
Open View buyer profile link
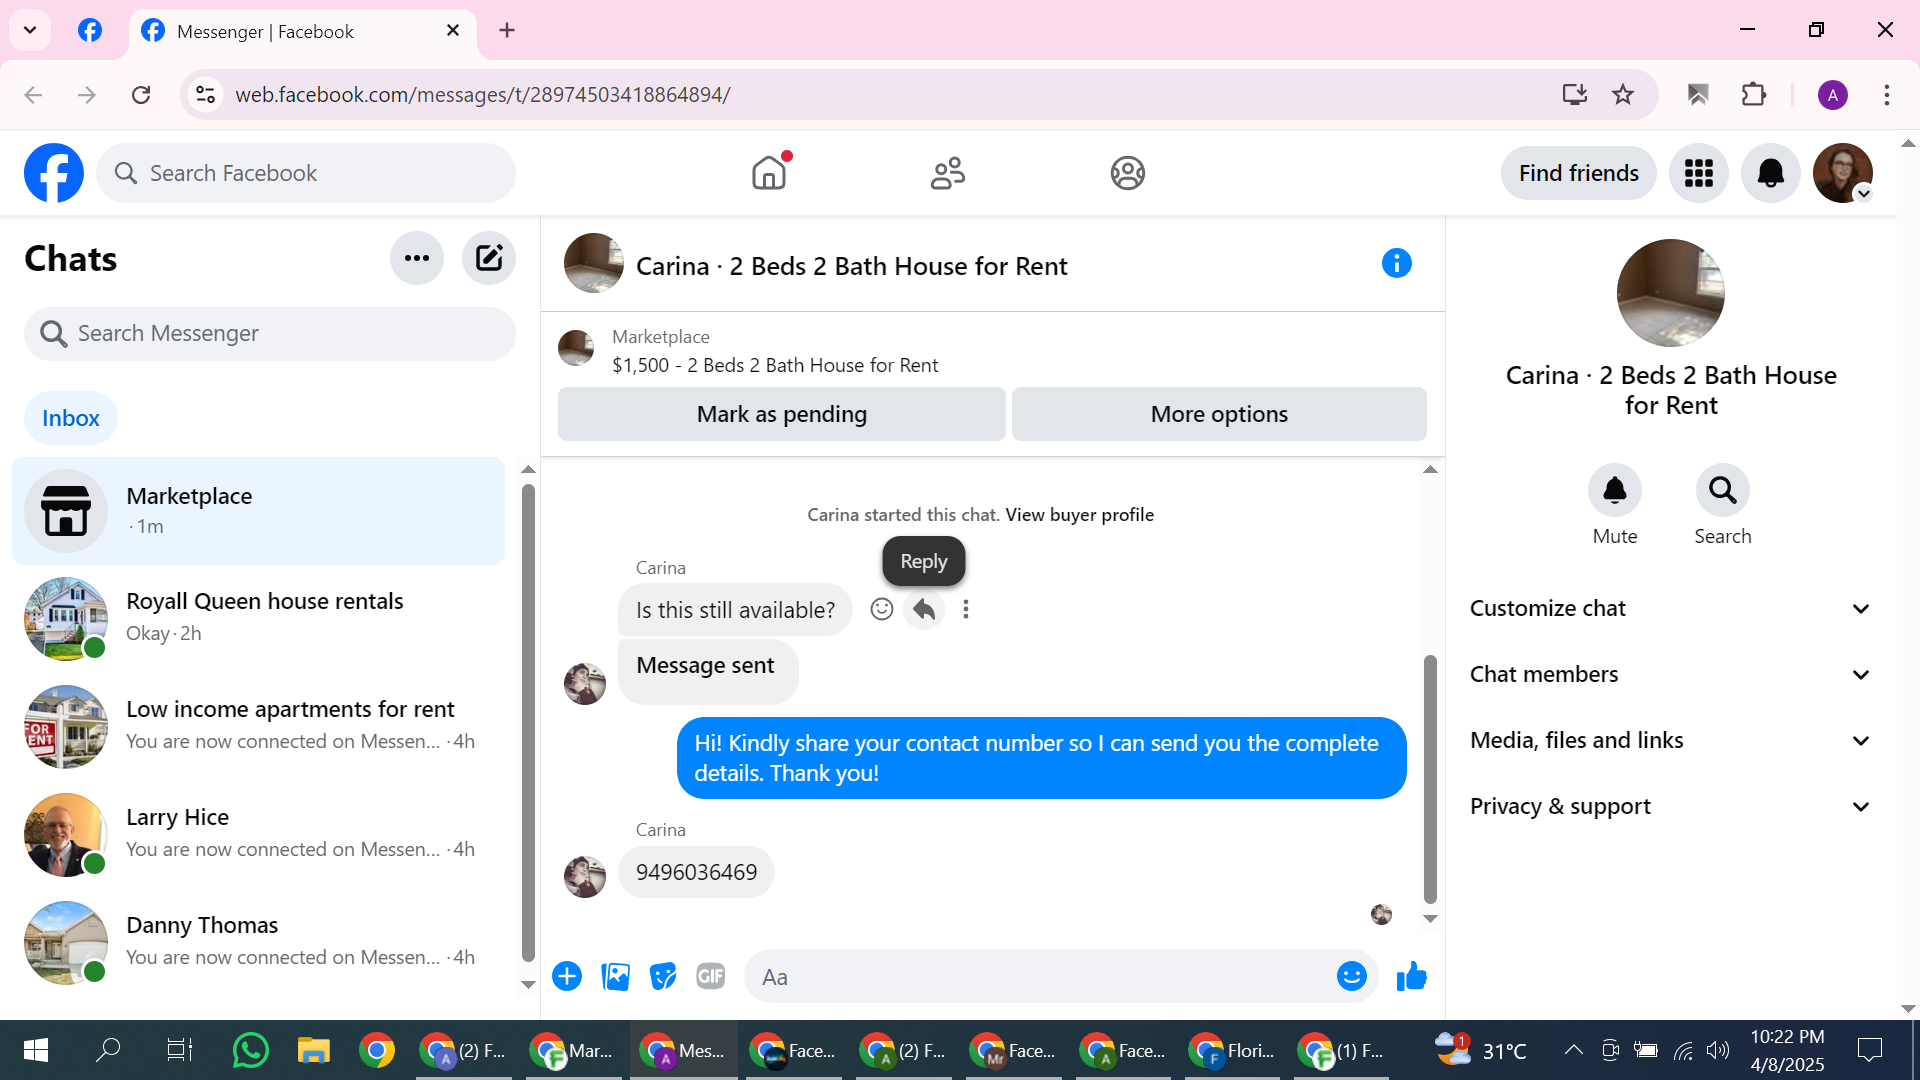[1079, 514]
